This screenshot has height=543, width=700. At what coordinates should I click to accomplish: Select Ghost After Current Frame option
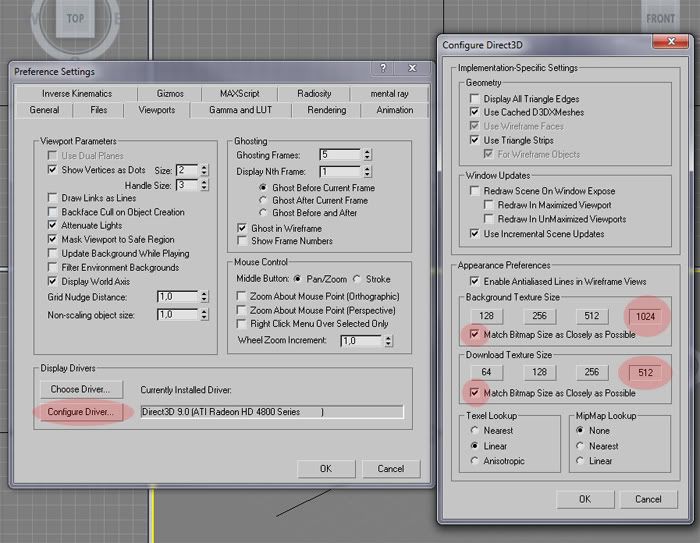263,200
